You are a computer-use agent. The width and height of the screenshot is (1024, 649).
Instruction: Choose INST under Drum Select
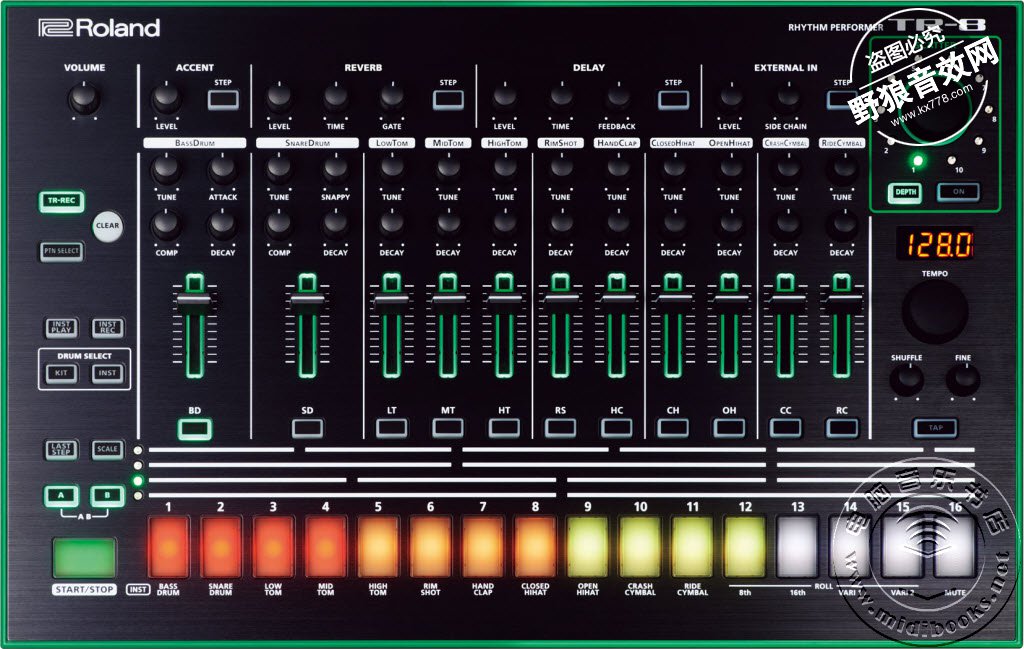click(x=107, y=373)
